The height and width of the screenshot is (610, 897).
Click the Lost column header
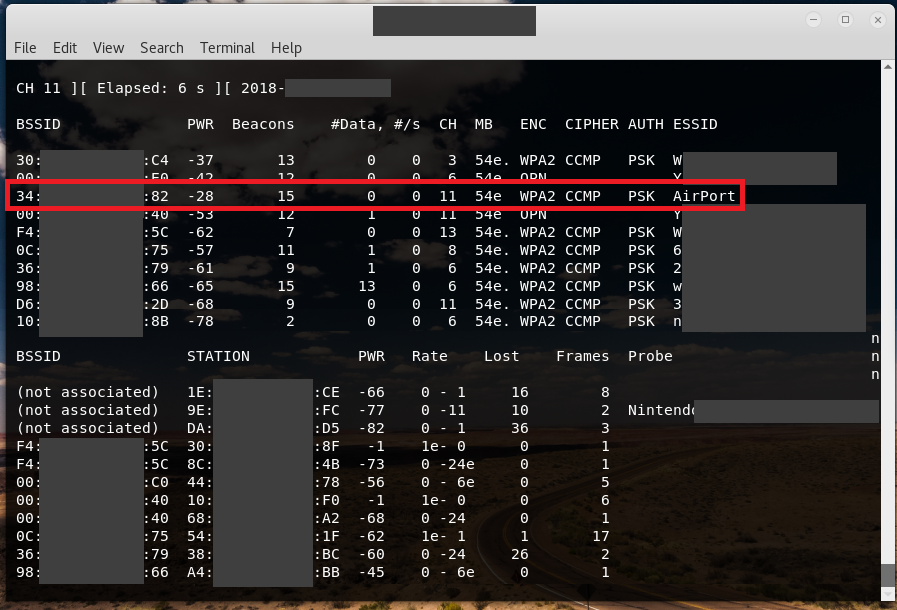502,357
